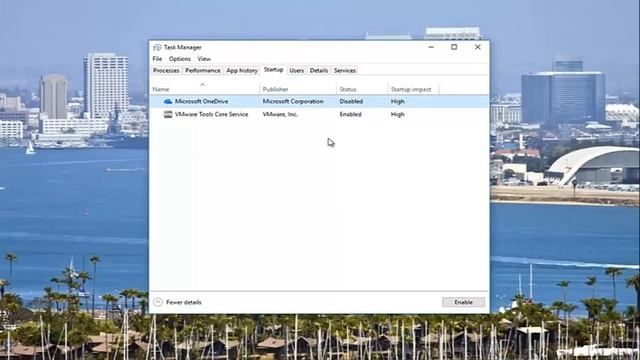Minimize the Task Manager window

431,47
